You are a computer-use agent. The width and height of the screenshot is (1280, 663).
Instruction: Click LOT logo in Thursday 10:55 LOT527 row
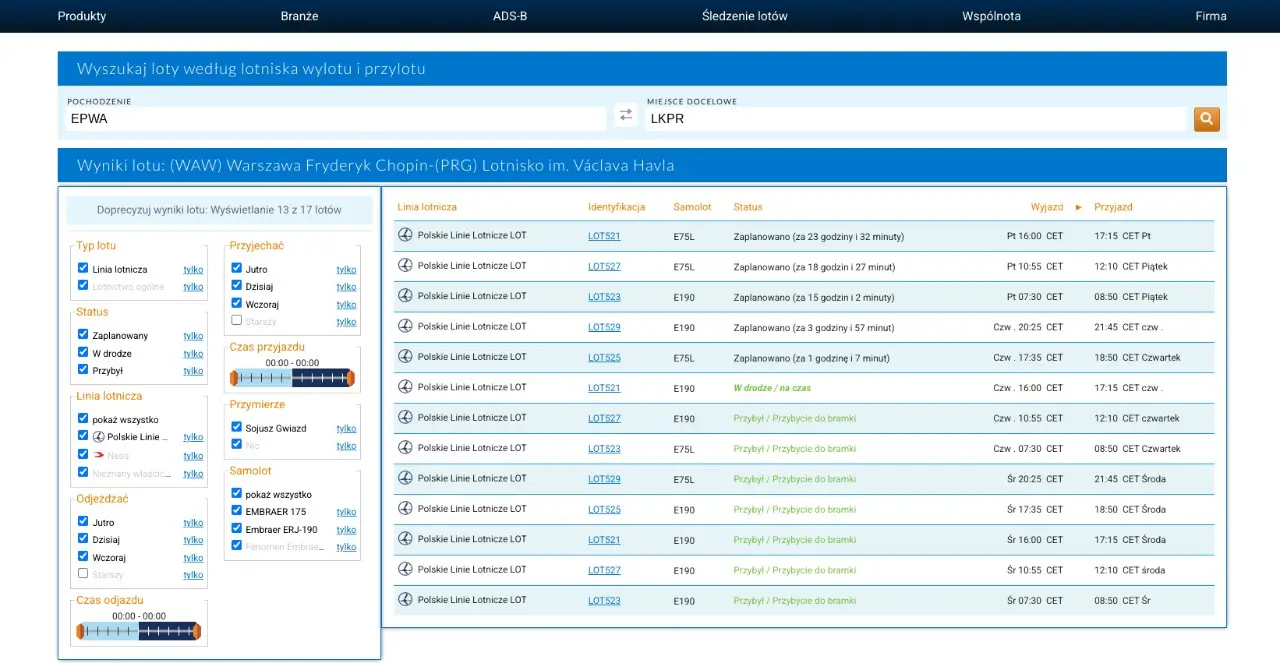tap(405, 418)
